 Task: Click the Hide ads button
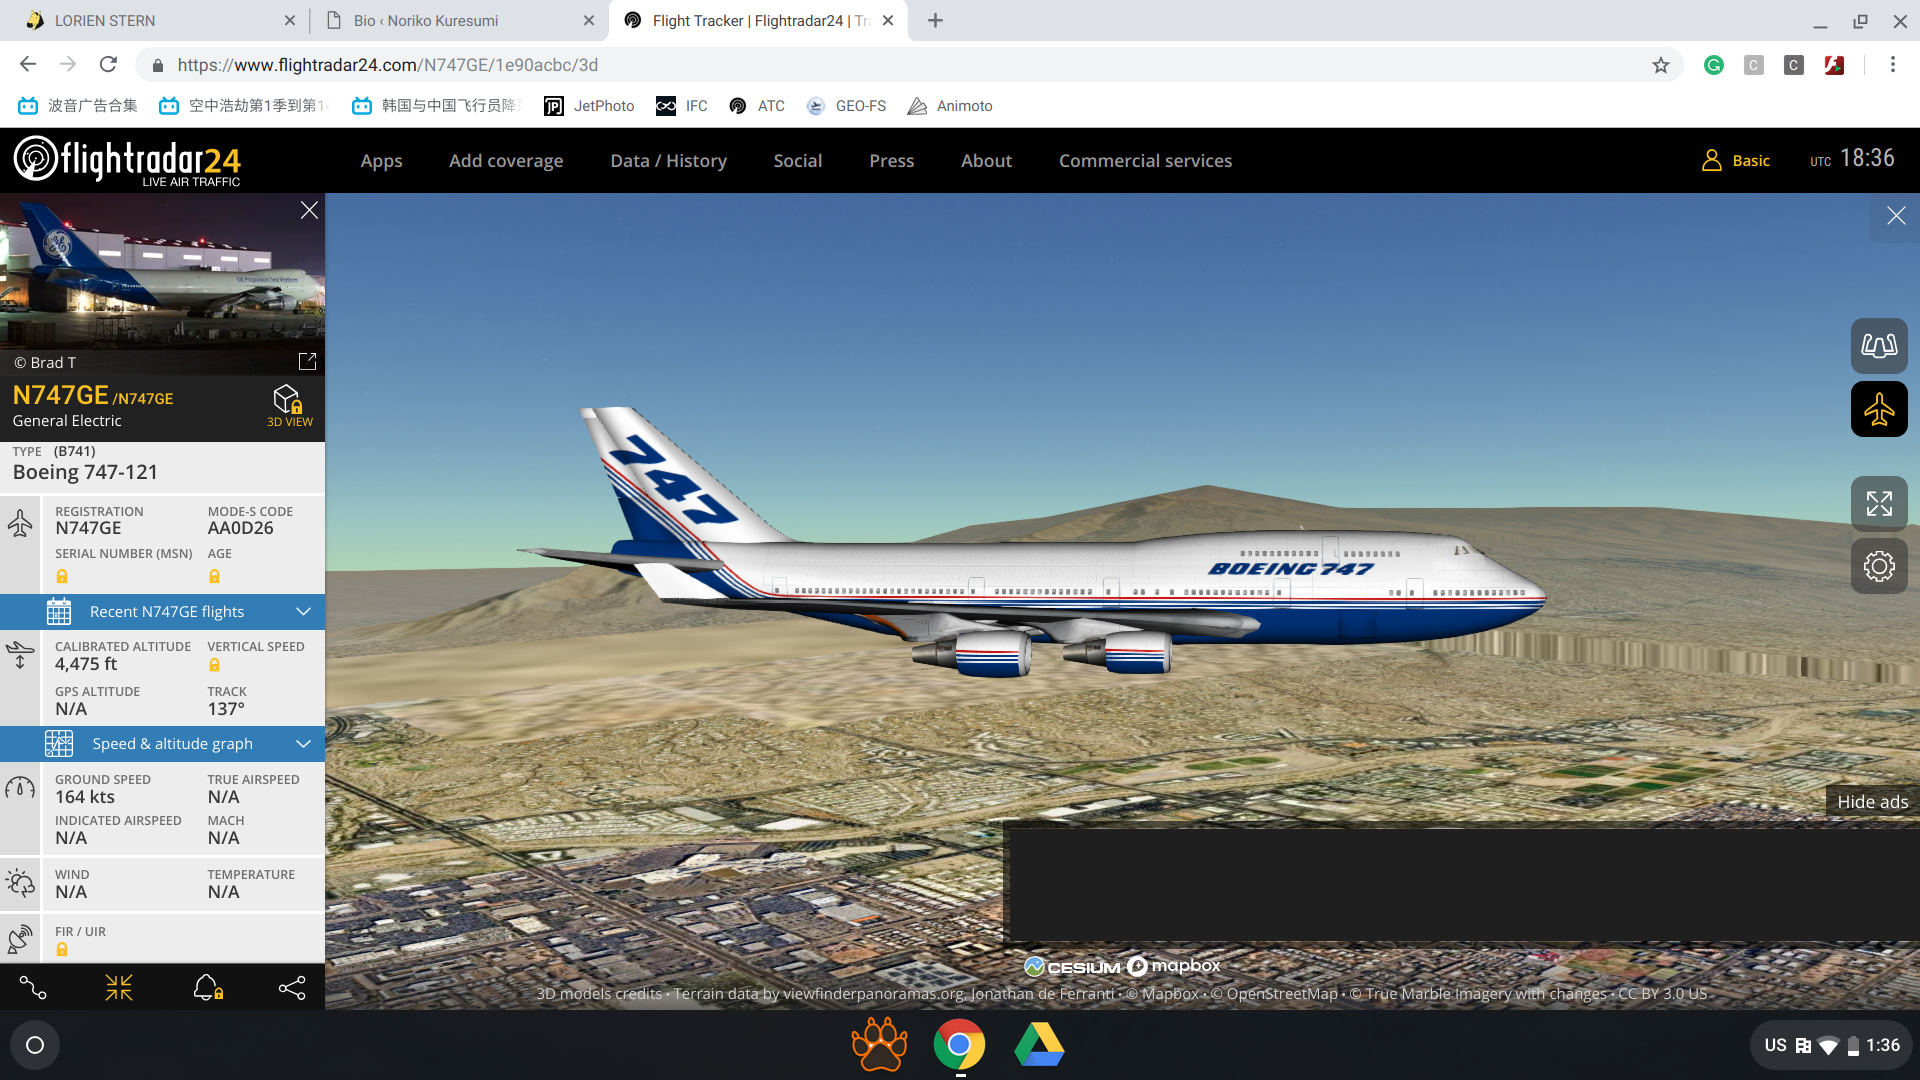click(1872, 801)
